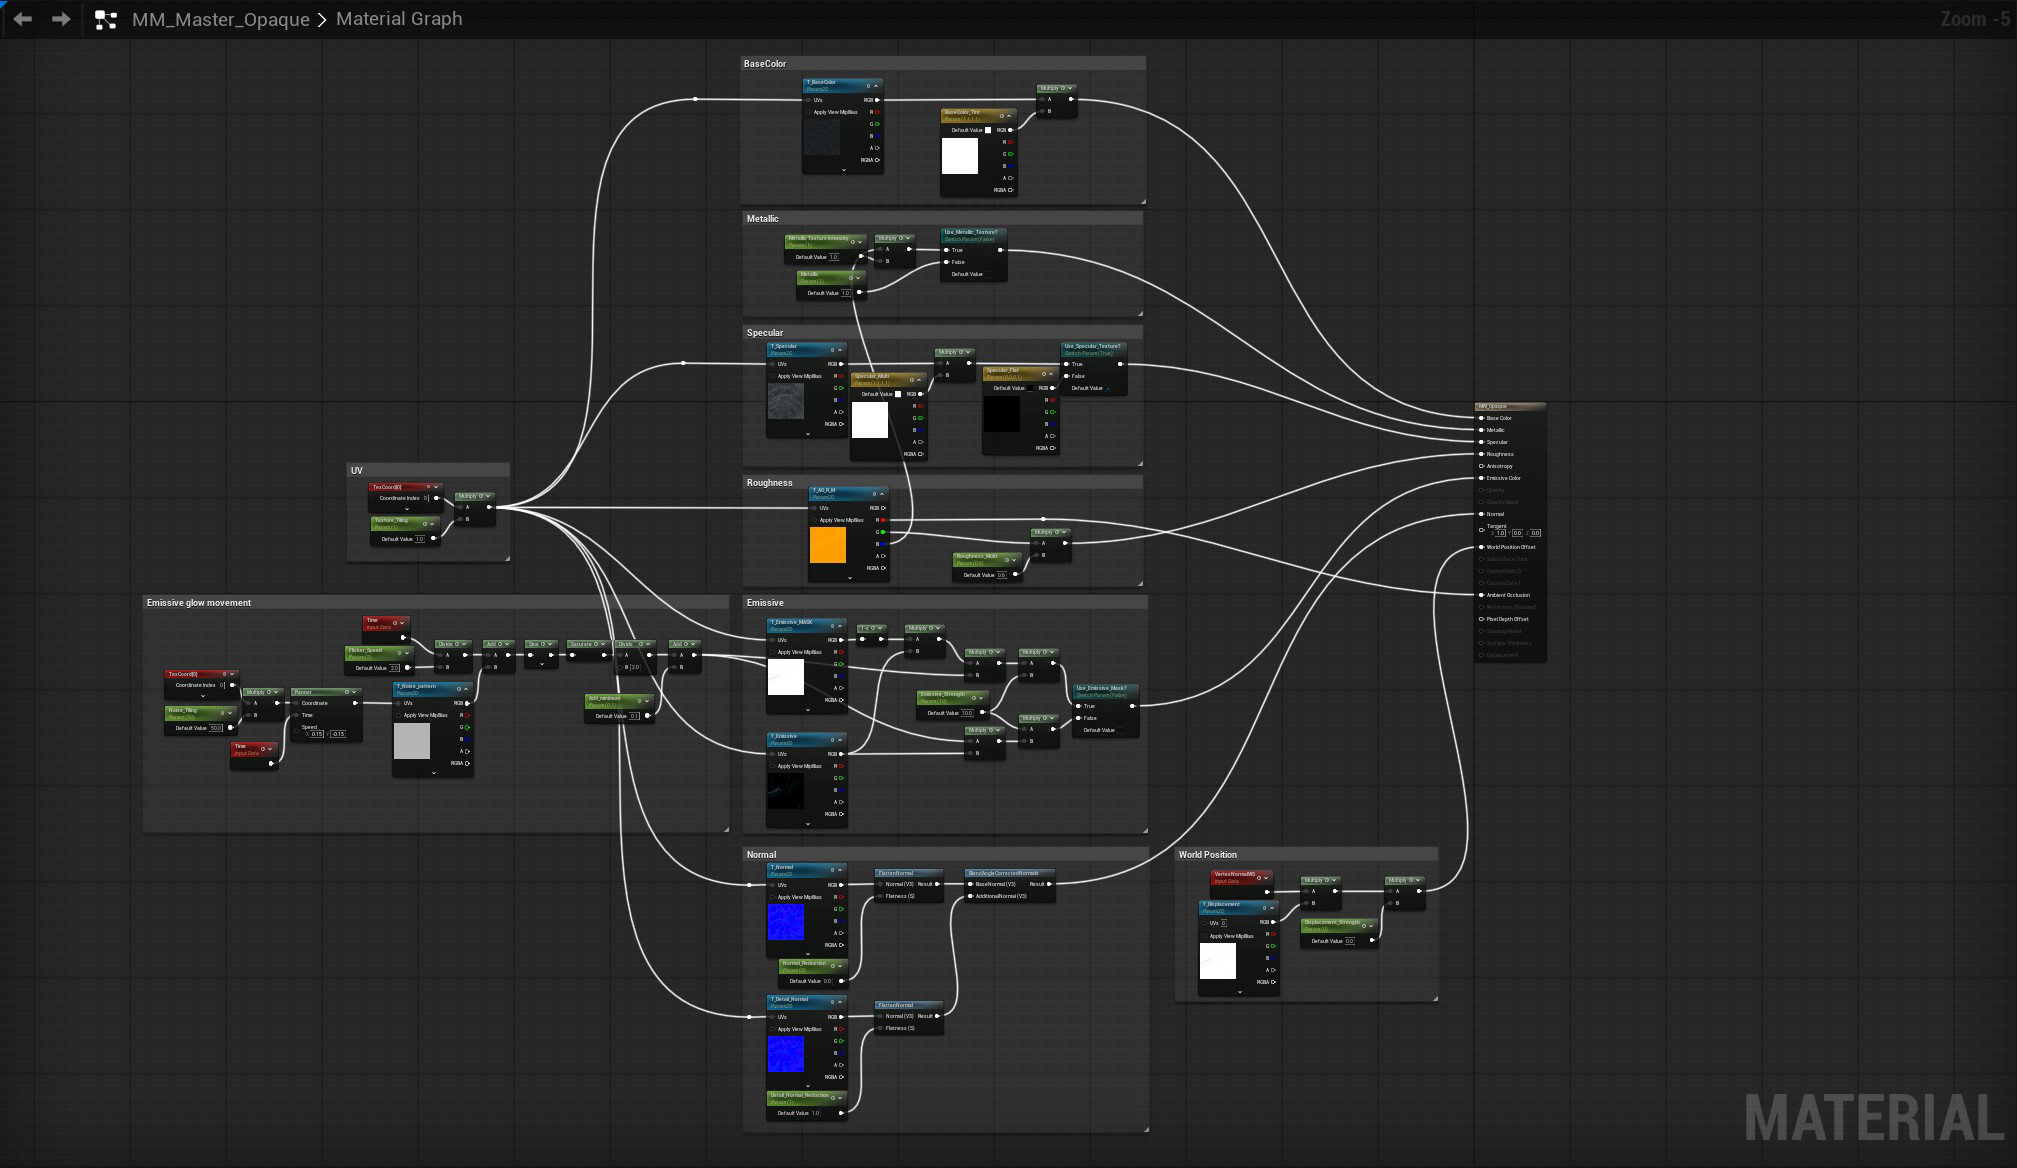The width and height of the screenshot is (2017, 1168).
Task: Click the Metallic comment box title
Action: tap(762, 218)
